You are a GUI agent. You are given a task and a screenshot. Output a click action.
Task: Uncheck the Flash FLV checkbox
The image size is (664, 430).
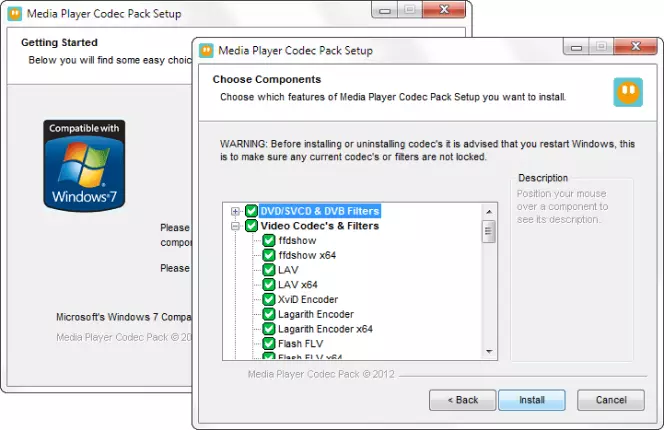click(x=268, y=344)
